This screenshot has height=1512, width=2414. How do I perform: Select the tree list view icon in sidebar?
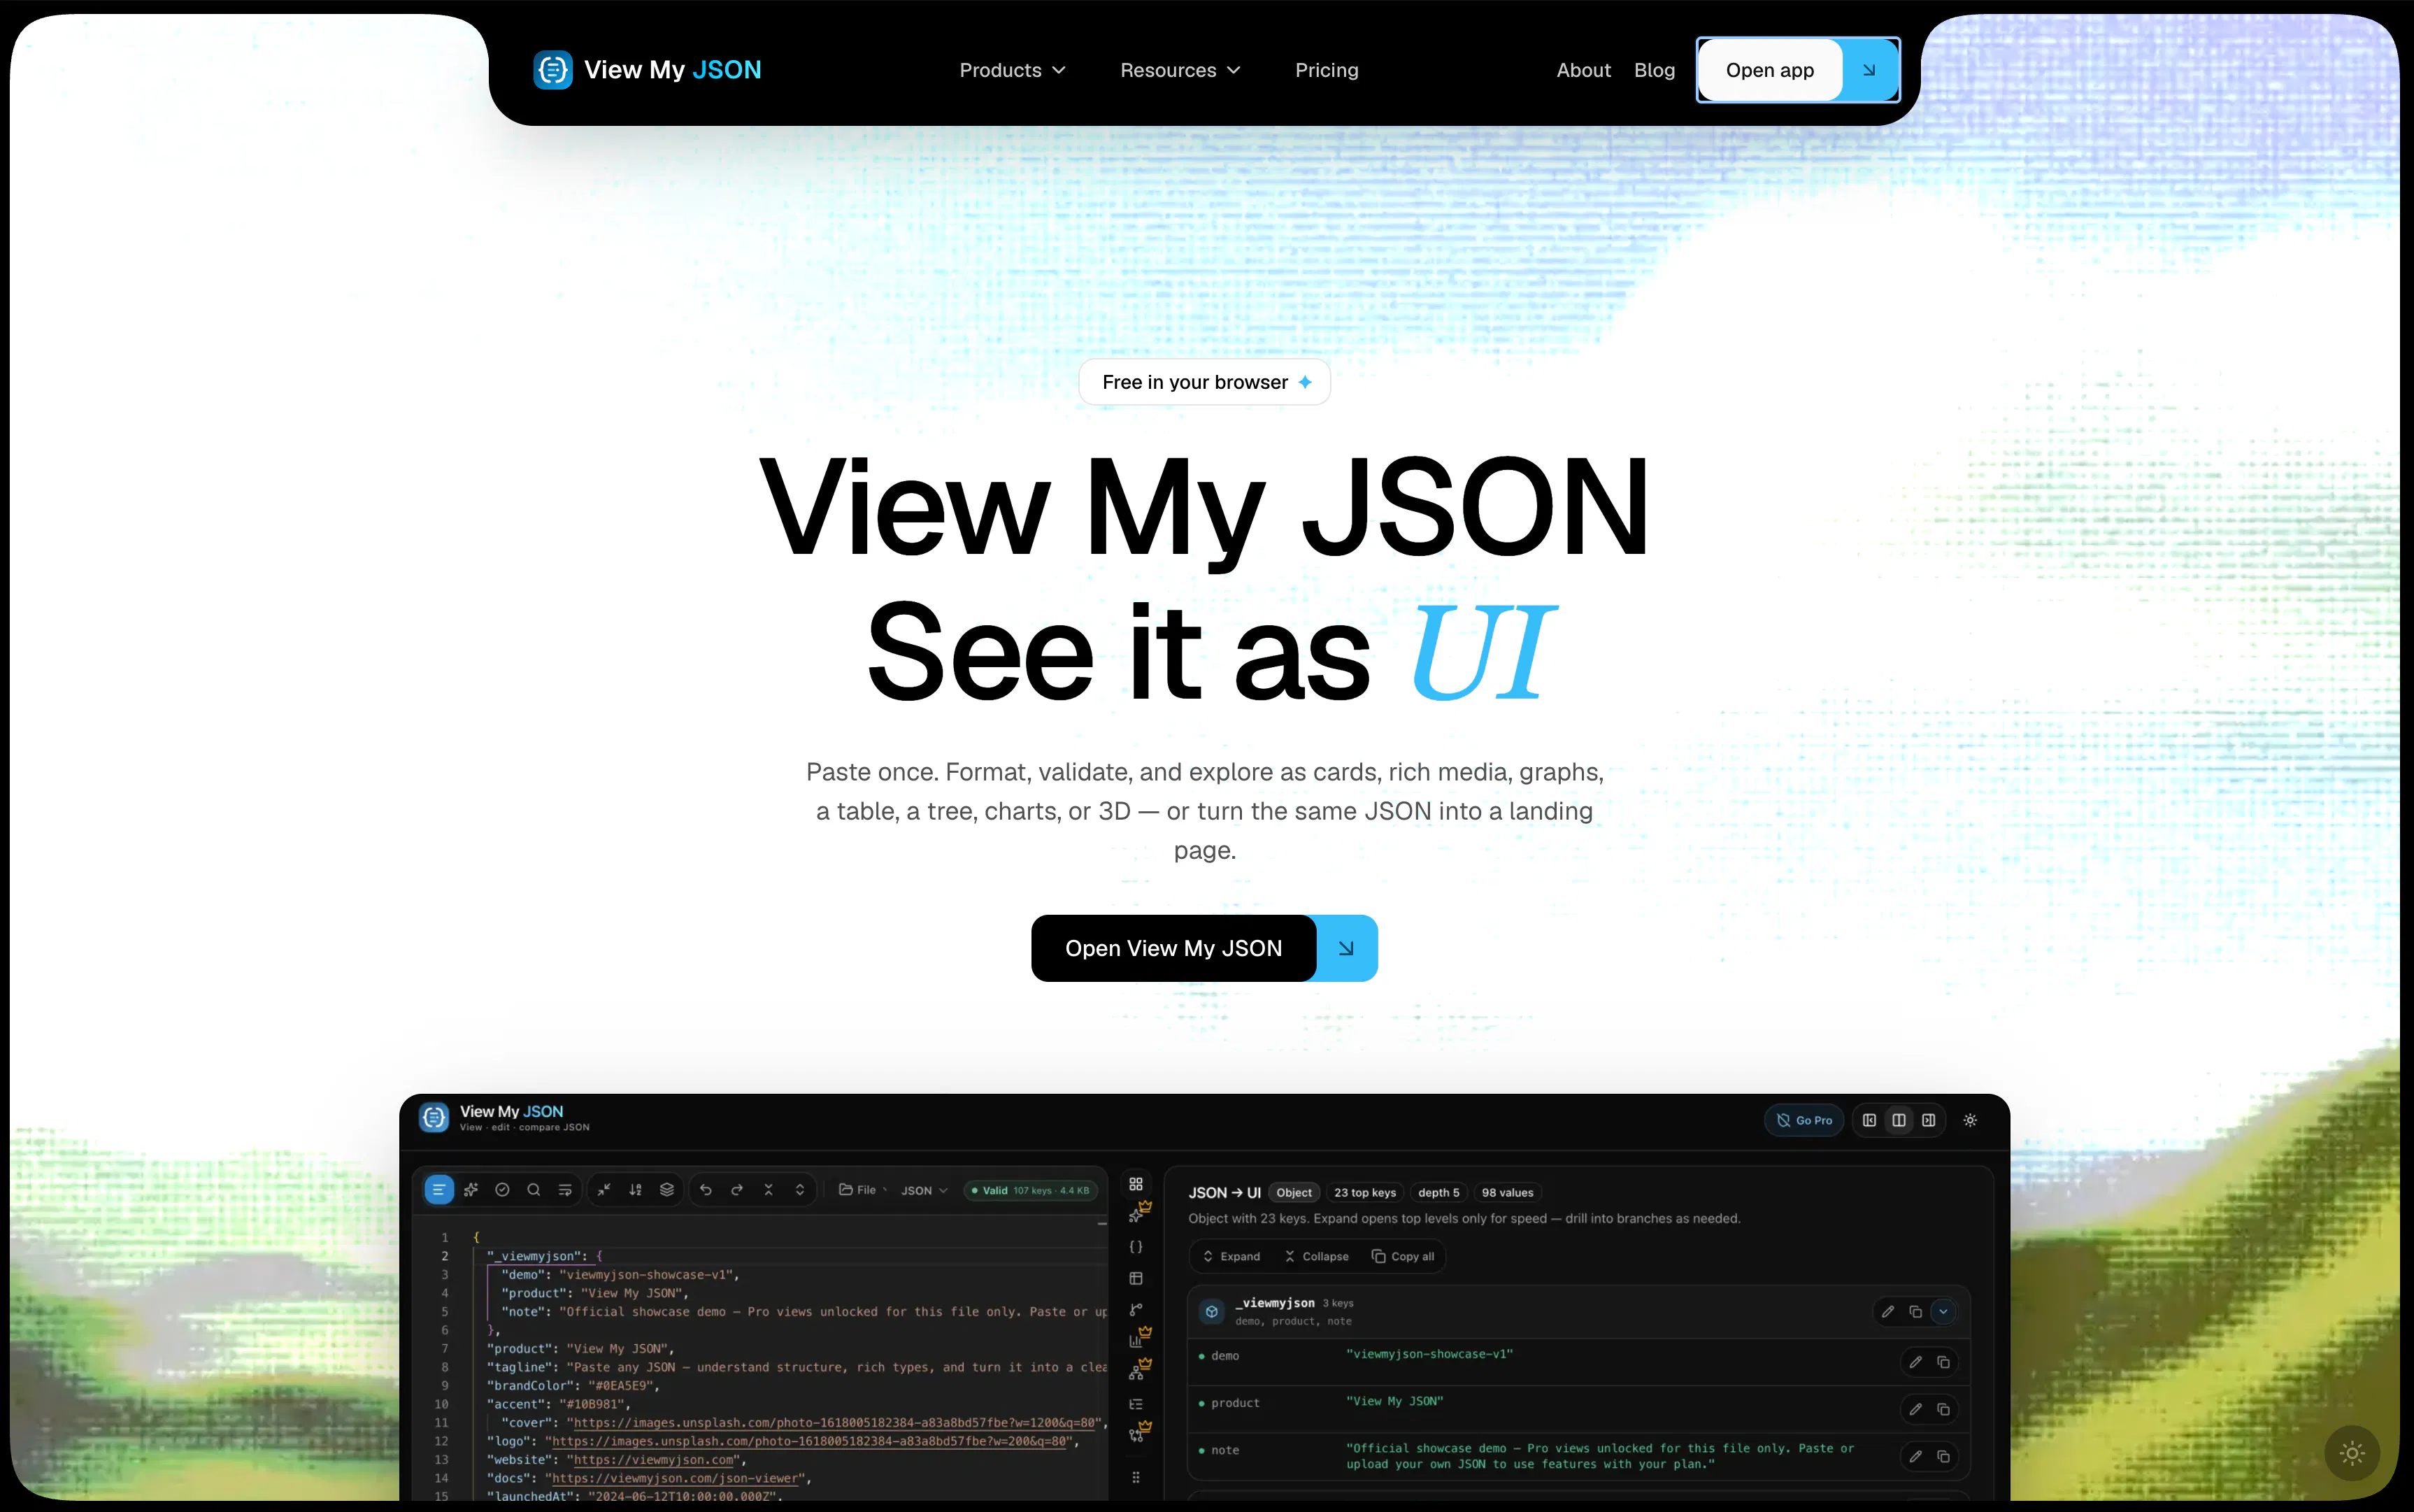[1136, 1404]
